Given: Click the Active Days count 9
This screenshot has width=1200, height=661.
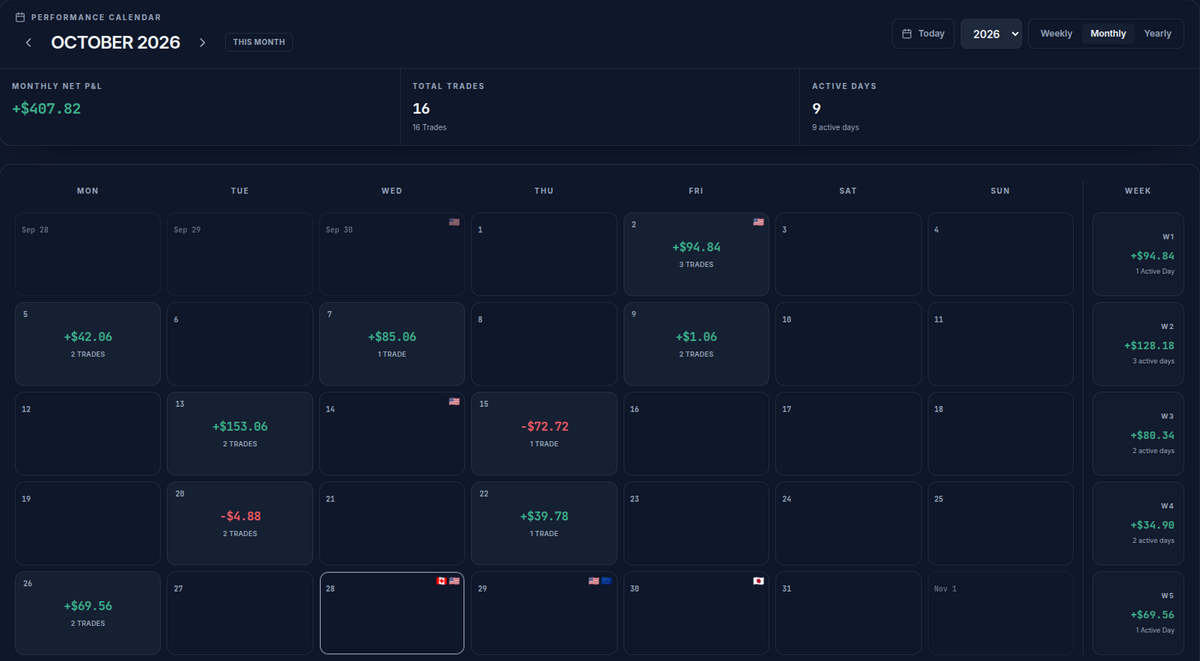Looking at the screenshot, I should coord(817,108).
